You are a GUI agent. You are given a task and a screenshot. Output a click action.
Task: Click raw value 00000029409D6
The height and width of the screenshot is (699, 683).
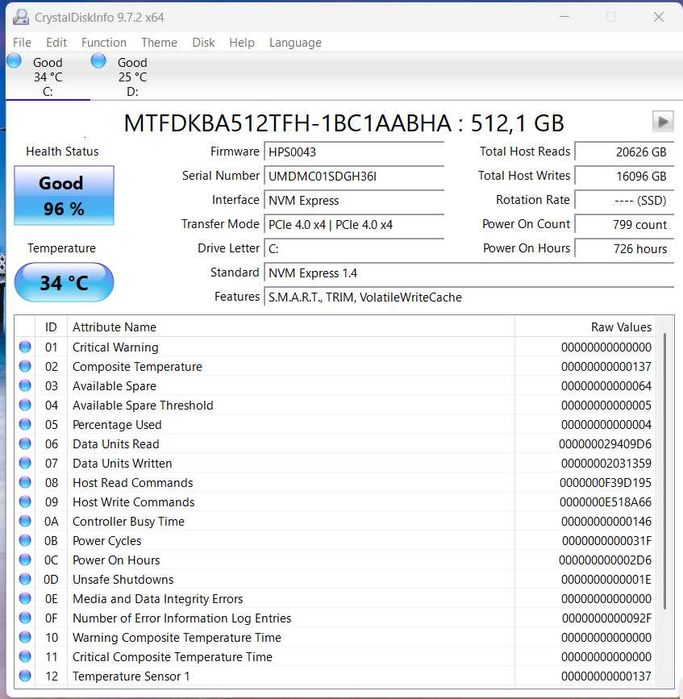605,444
